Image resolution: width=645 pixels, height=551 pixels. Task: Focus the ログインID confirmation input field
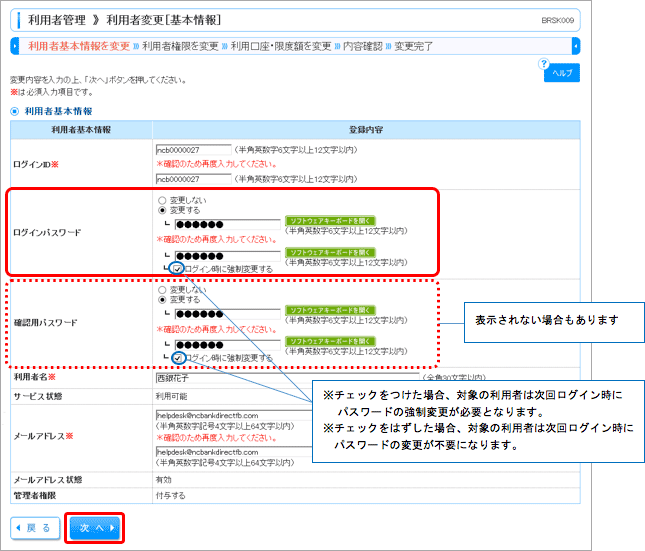click(193, 179)
